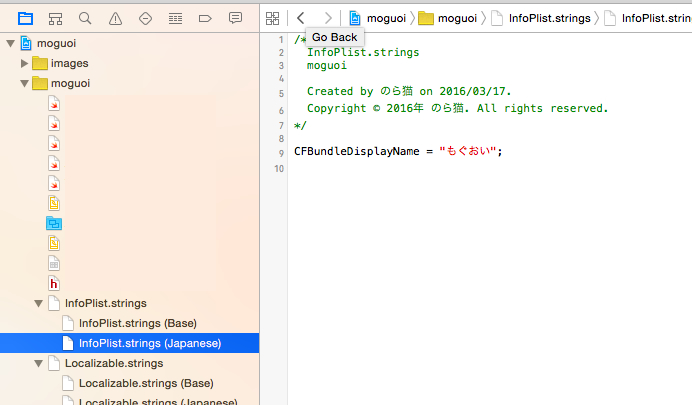Expand the images folder
This screenshot has width=692, height=405.
(25, 63)
